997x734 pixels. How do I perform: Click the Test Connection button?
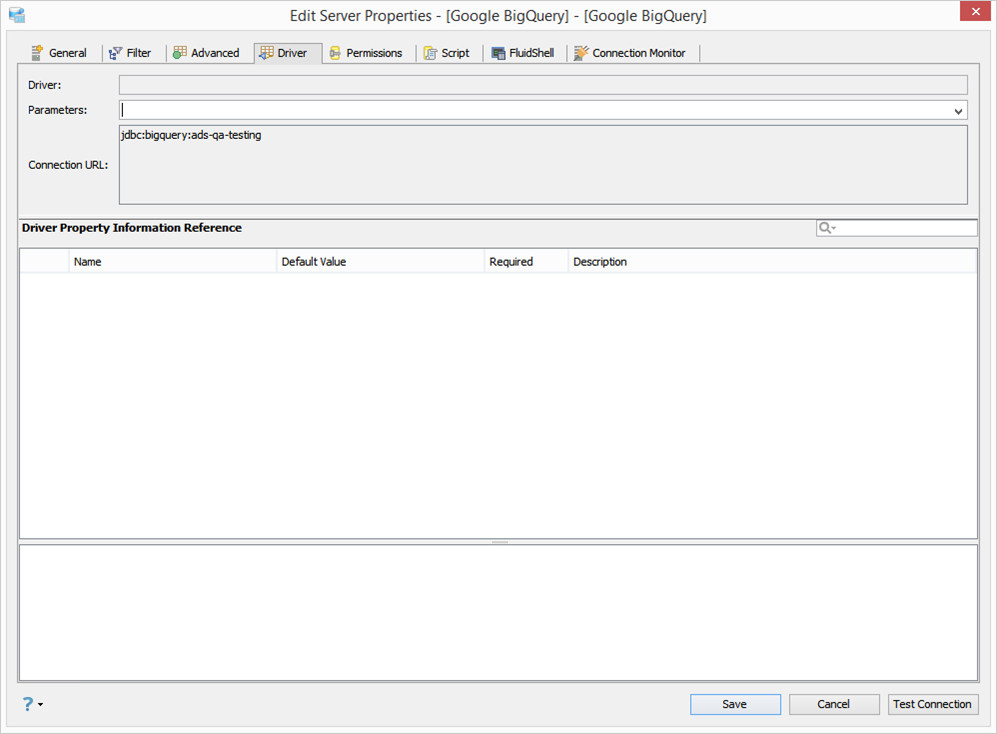(x=933, y=704)
